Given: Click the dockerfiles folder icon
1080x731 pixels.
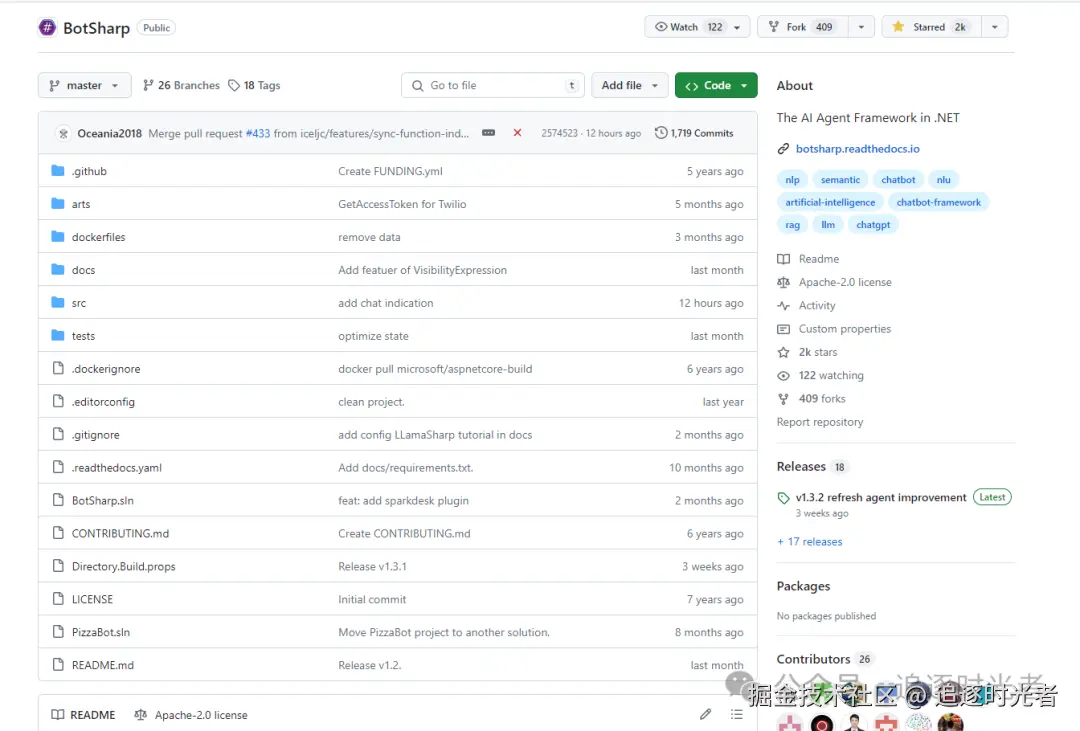Looking at the screenshot, I should click(x=58, y=236).
